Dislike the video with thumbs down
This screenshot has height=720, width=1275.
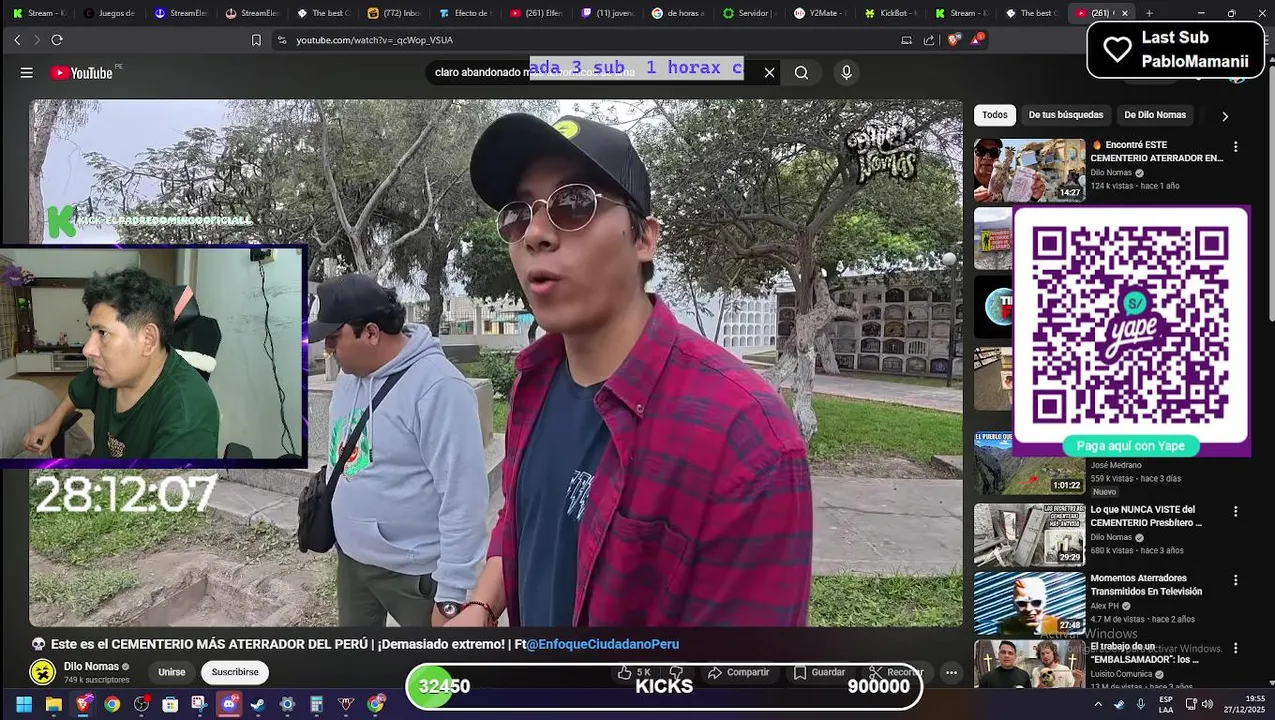click(676, 673)
